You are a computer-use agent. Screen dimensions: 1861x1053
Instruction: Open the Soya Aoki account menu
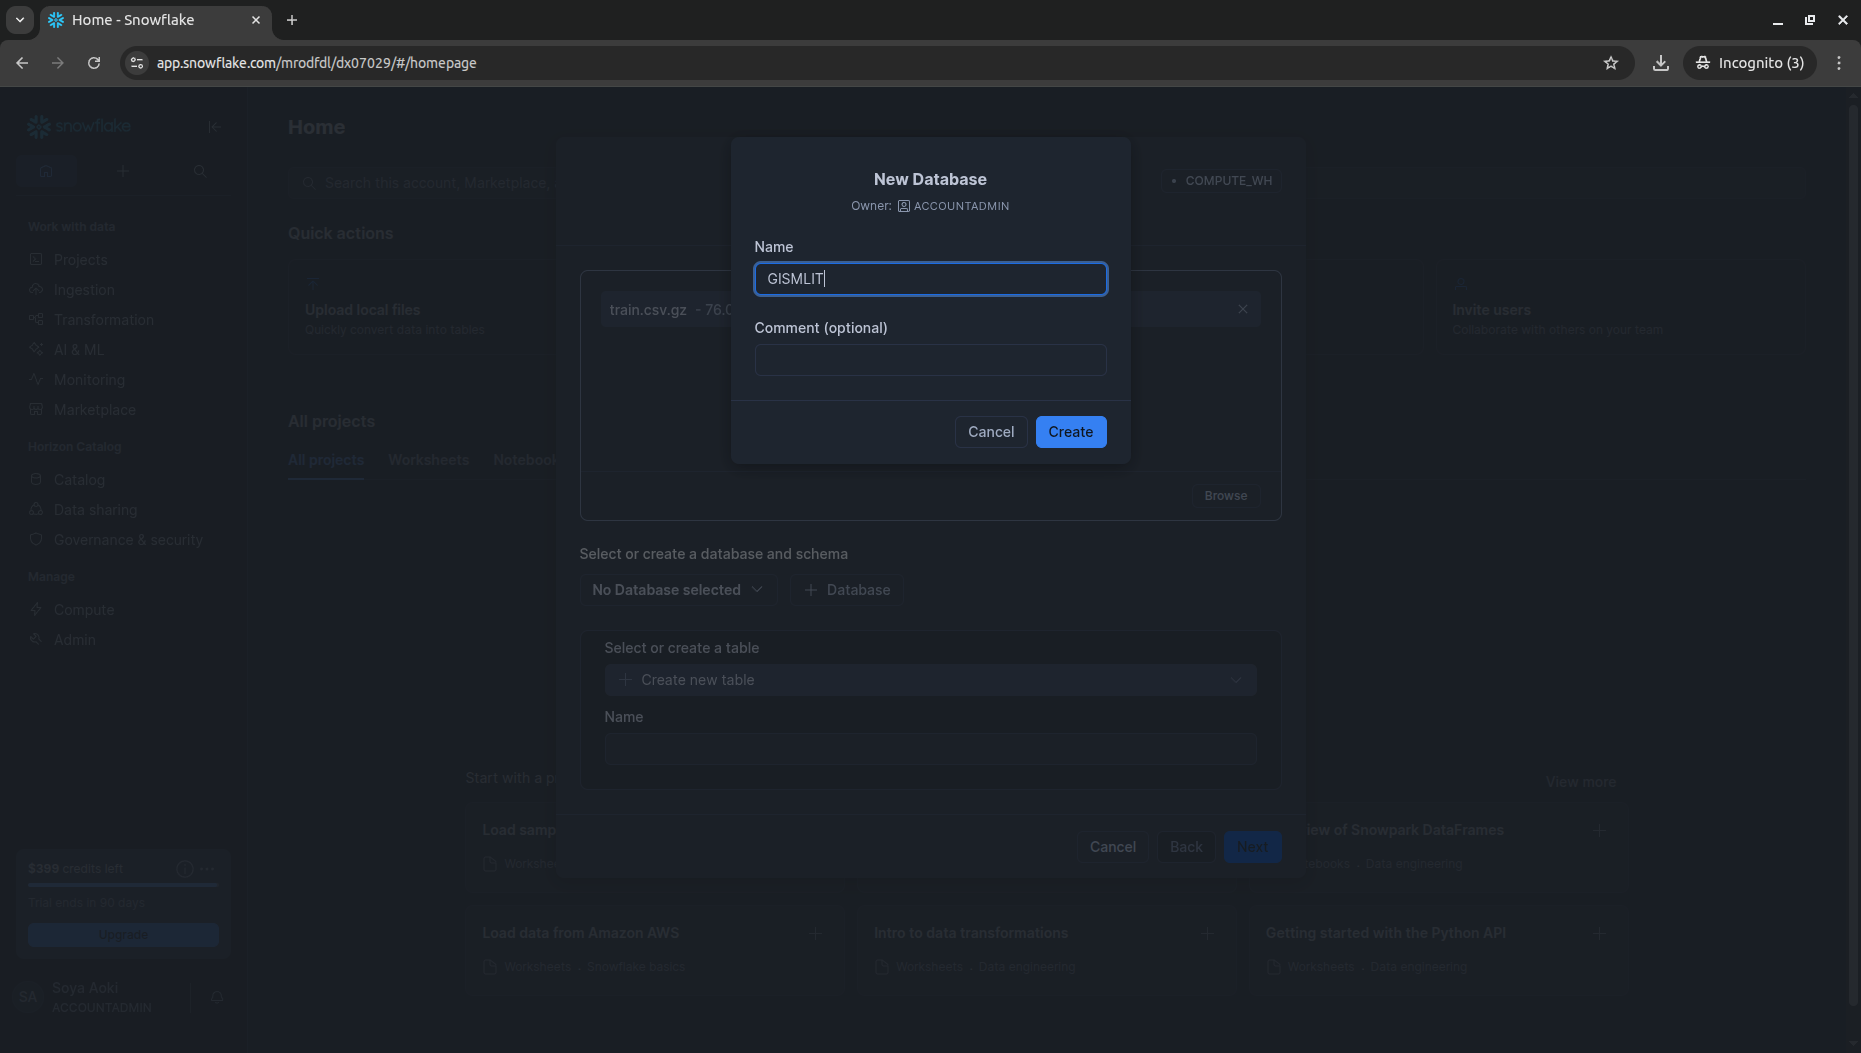100,997
